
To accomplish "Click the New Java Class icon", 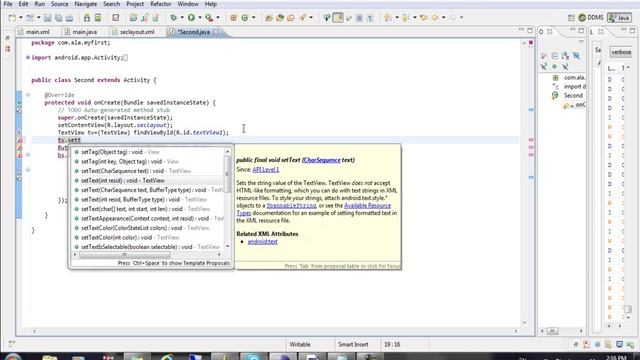I will click(245, 18).
